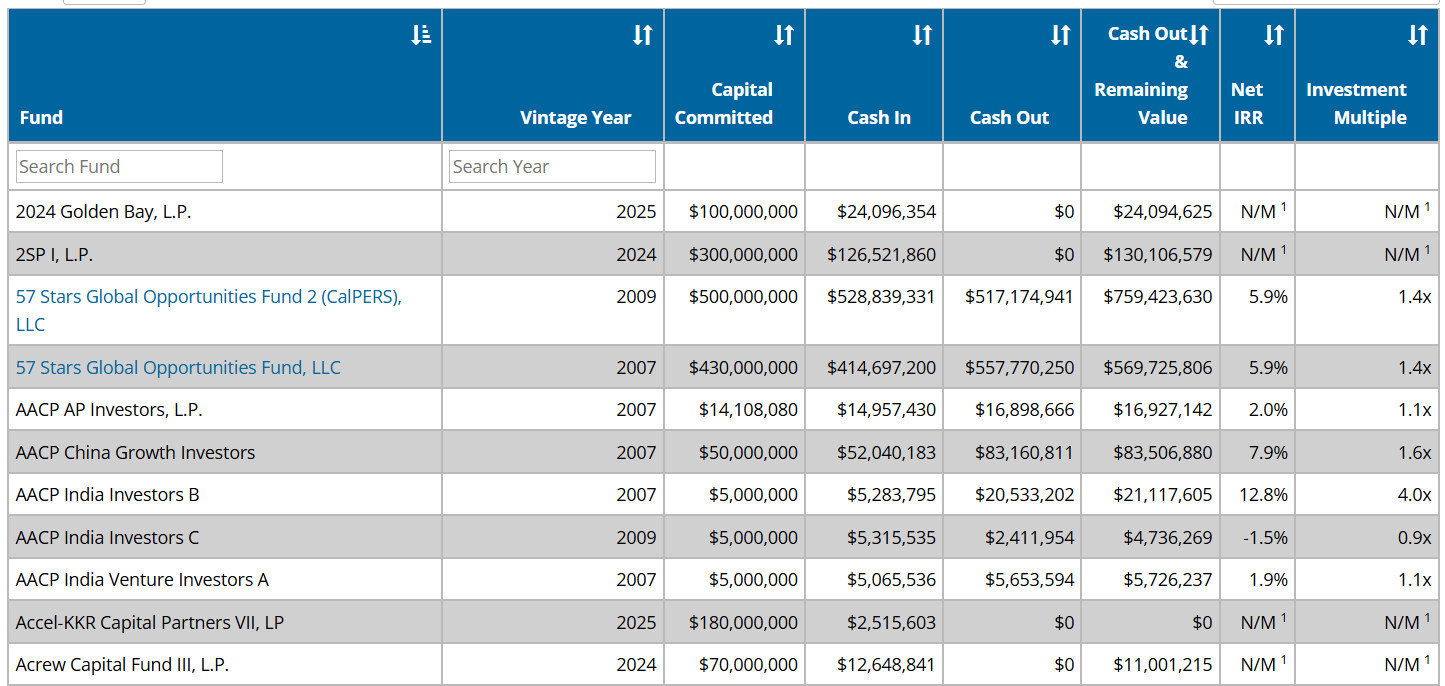Click the $2,515,603 cash in value
1445x686 pixels.
click(891, 622)
